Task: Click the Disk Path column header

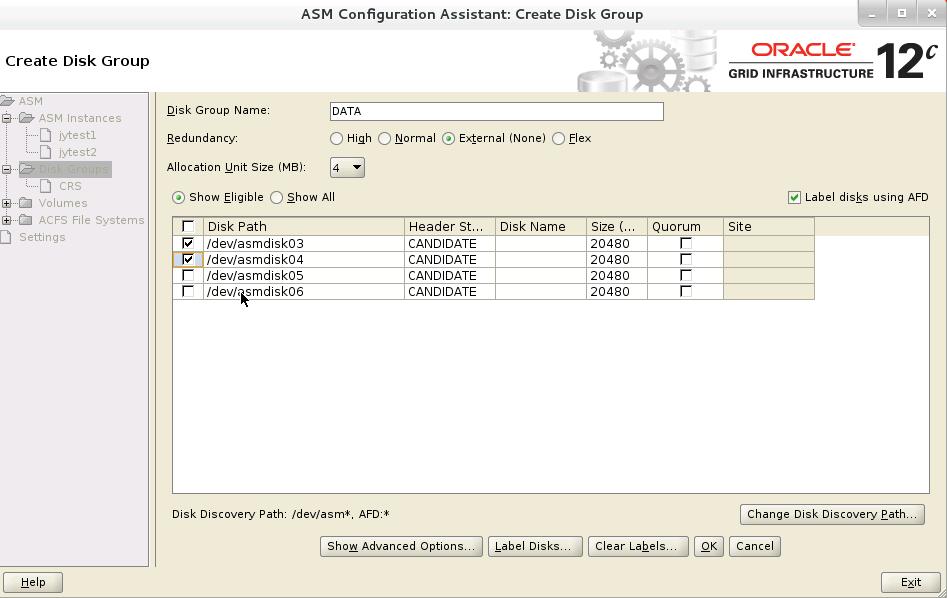Action: [x=304, y=227]
